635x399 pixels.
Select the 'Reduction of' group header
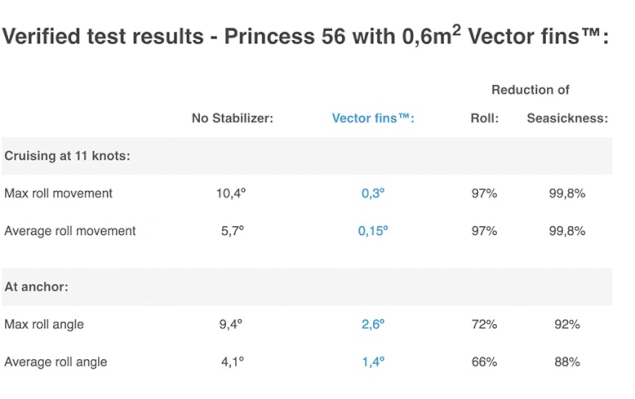(530, 90)
